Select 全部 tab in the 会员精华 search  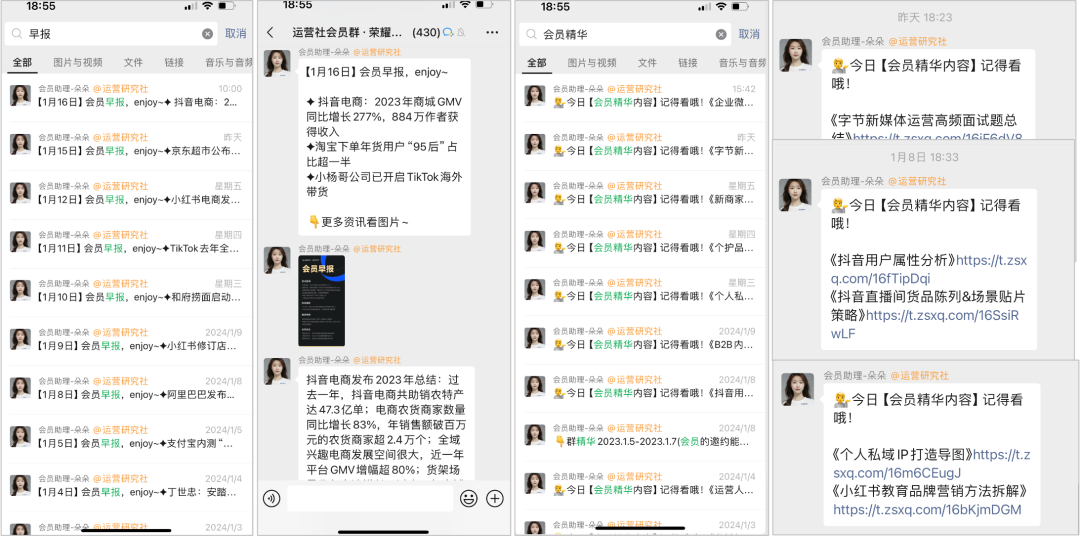[536, 63]
